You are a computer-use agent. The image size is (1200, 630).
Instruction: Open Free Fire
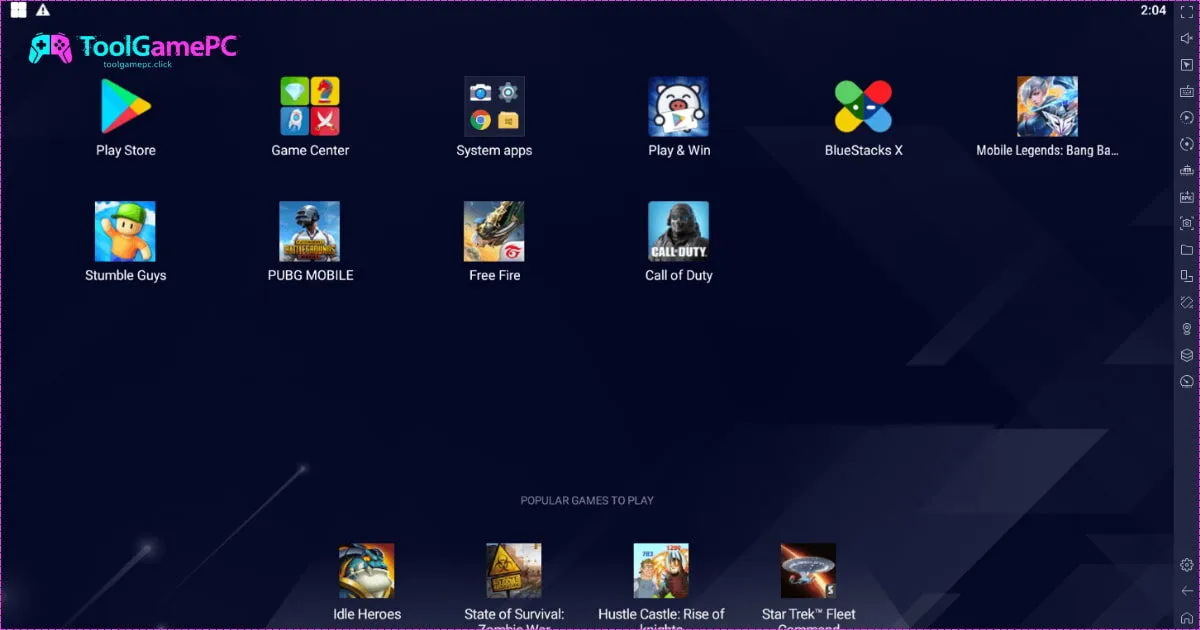coord(494,232)
